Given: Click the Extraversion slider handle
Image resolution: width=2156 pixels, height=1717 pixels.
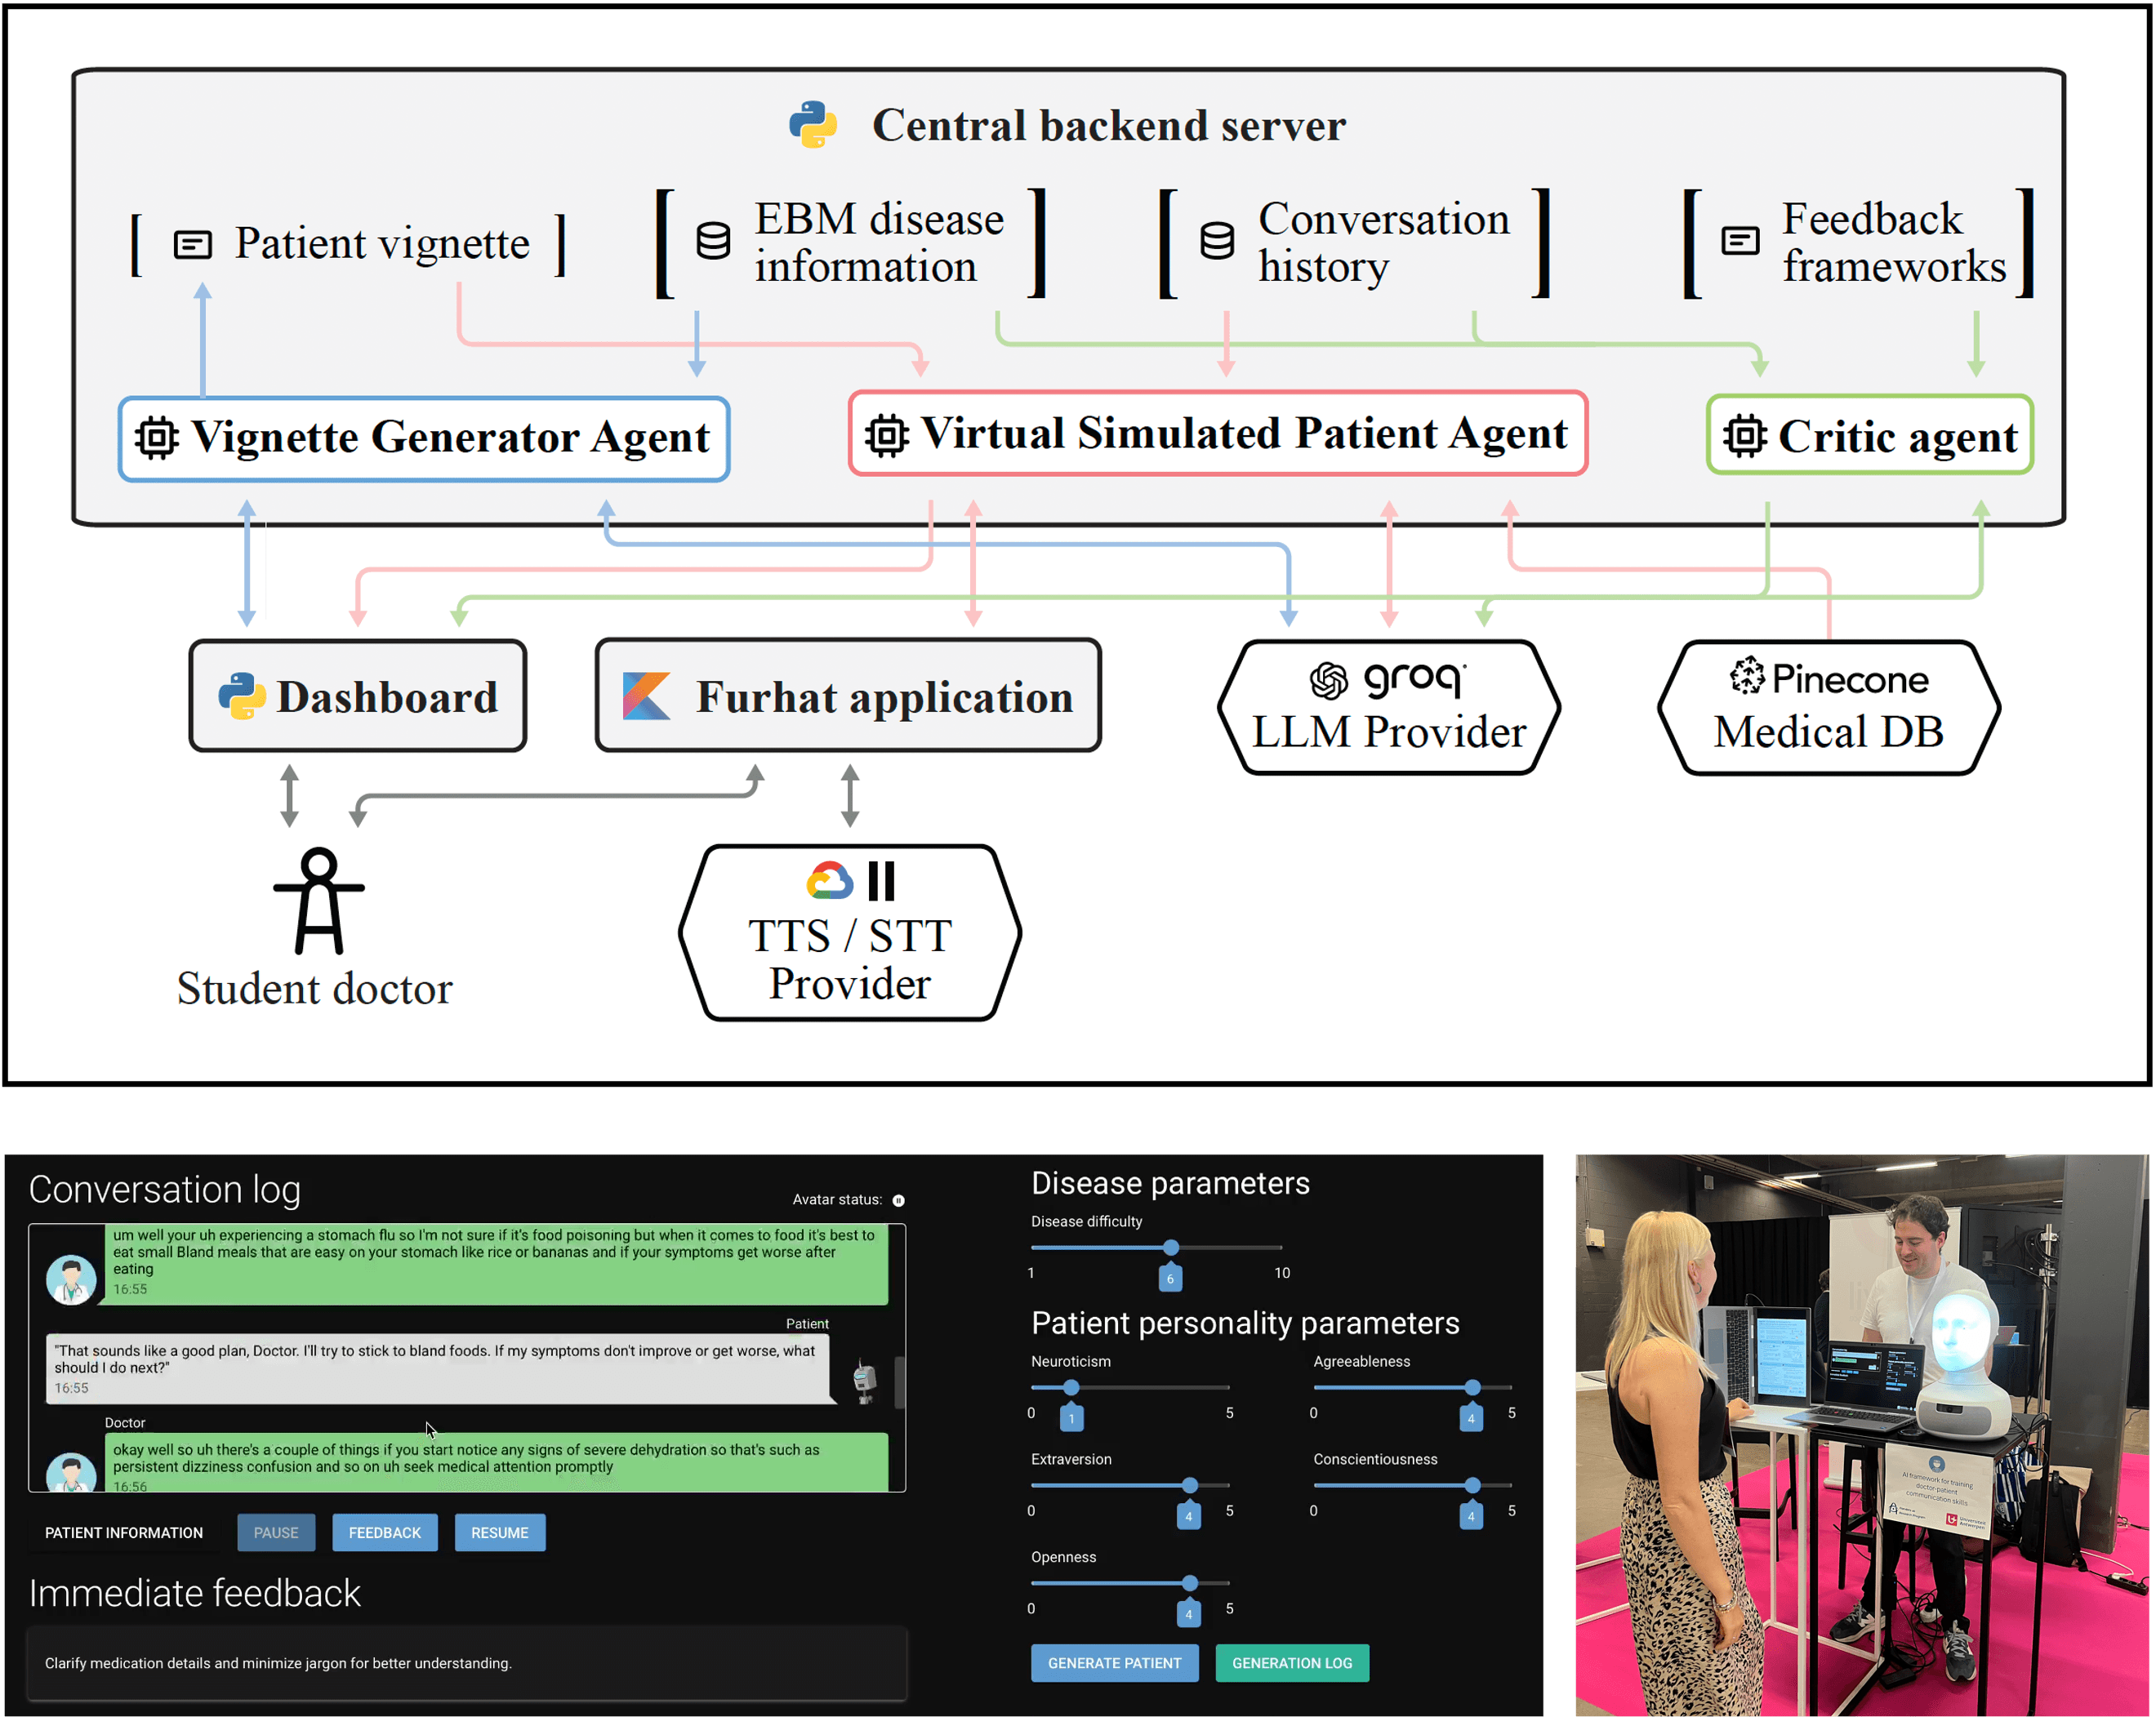Looking at the screenshot, I should tap(1190, 1486).
